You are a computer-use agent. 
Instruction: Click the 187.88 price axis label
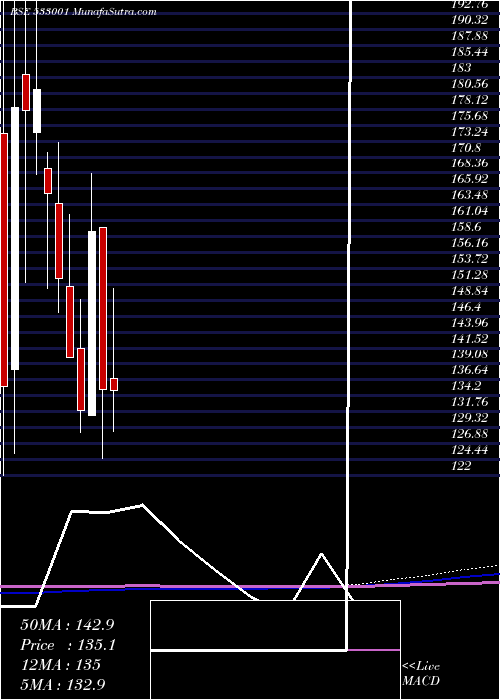point(470,36)
